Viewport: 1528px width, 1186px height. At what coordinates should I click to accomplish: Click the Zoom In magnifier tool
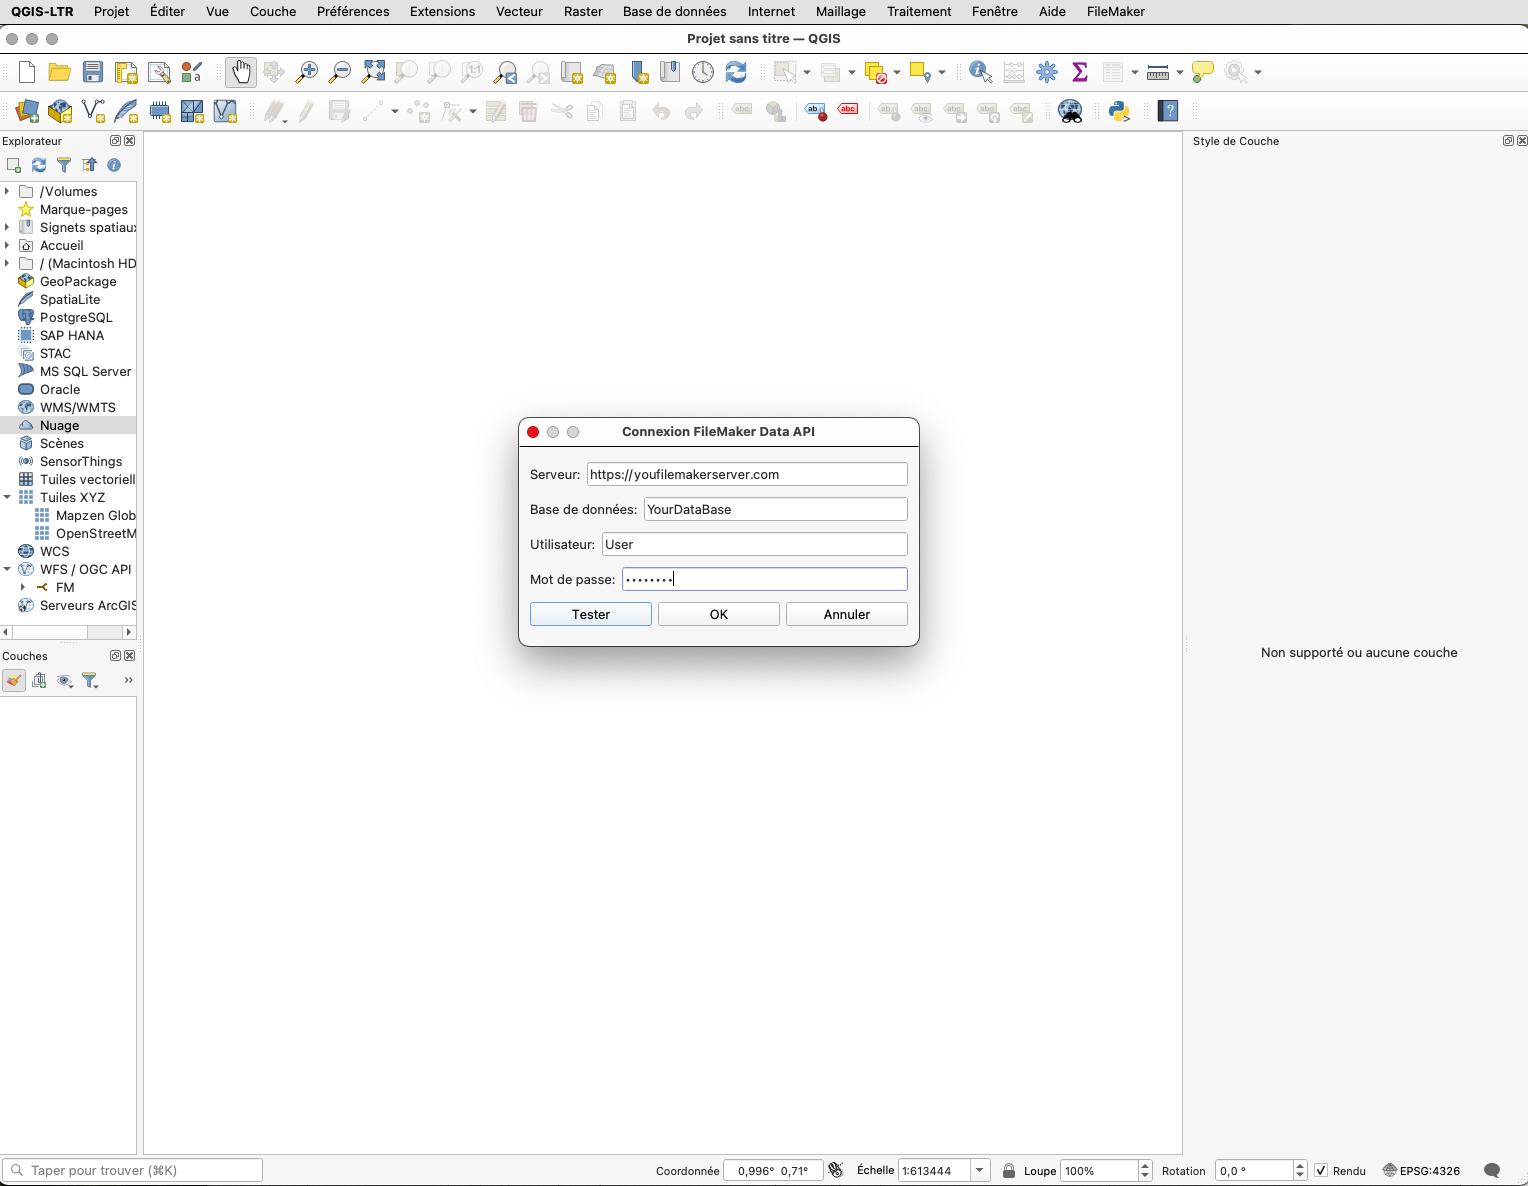(x=307, y=72)
